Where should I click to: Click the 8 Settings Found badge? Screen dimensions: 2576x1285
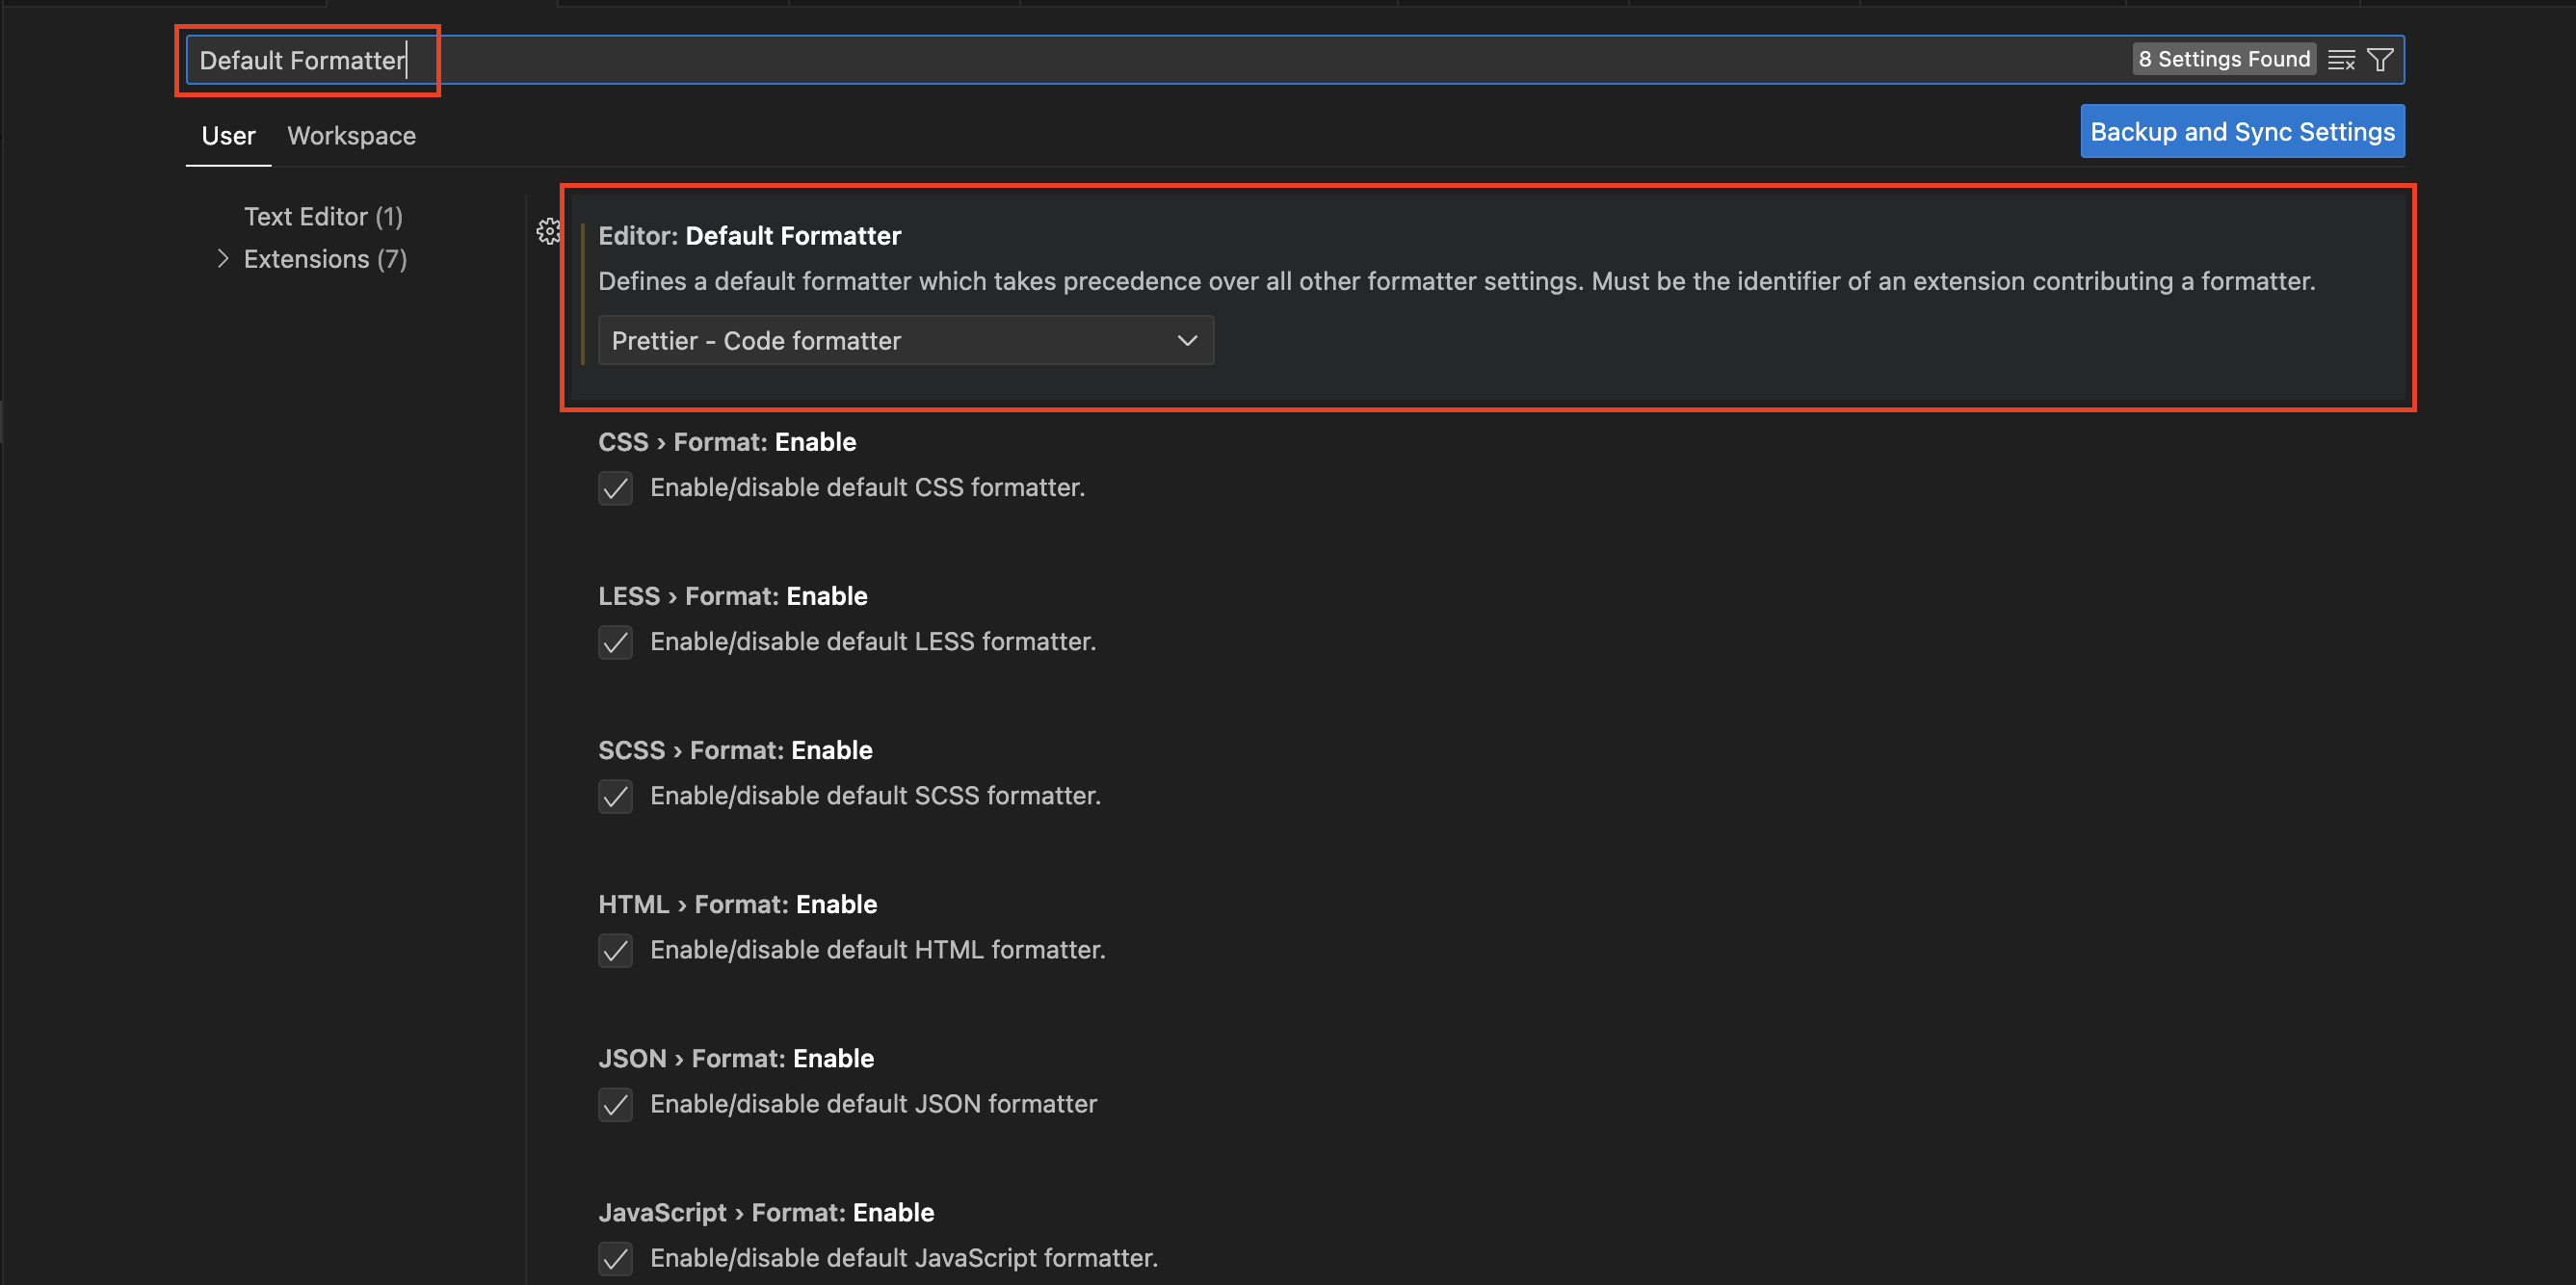click(x=2223, y=60)
